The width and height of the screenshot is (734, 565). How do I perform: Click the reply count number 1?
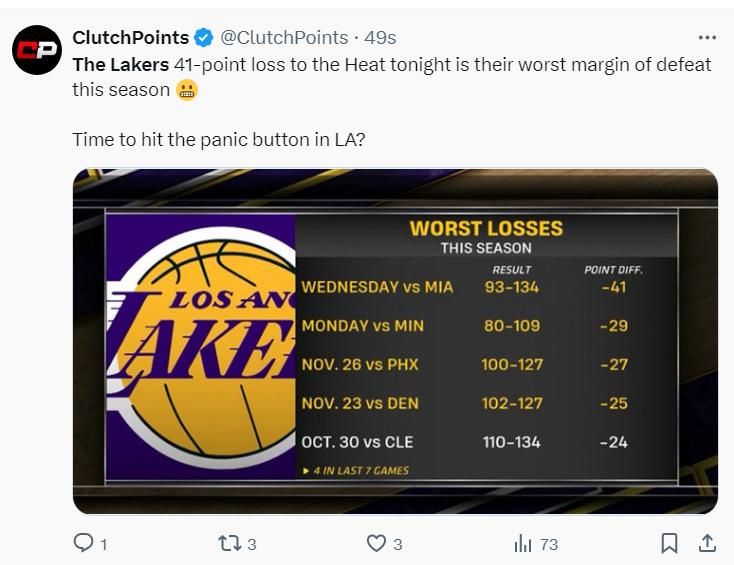(104, 544)
